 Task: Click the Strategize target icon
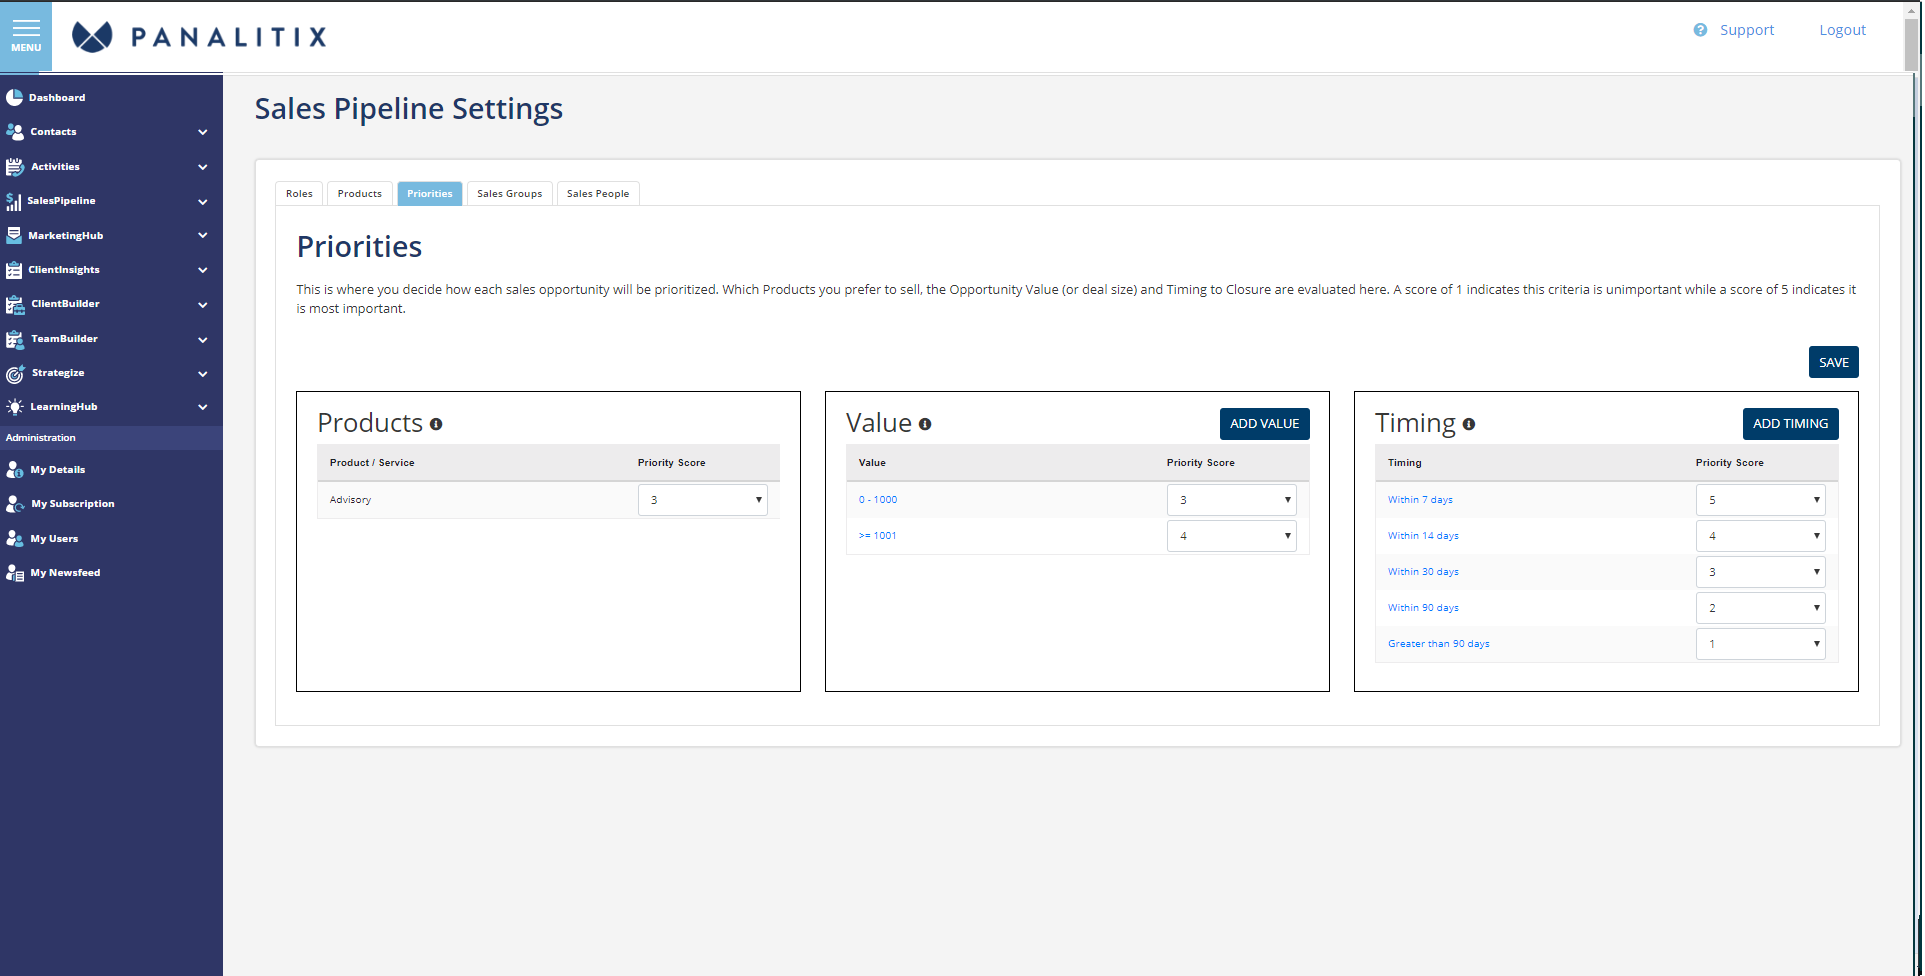(14, 373)
